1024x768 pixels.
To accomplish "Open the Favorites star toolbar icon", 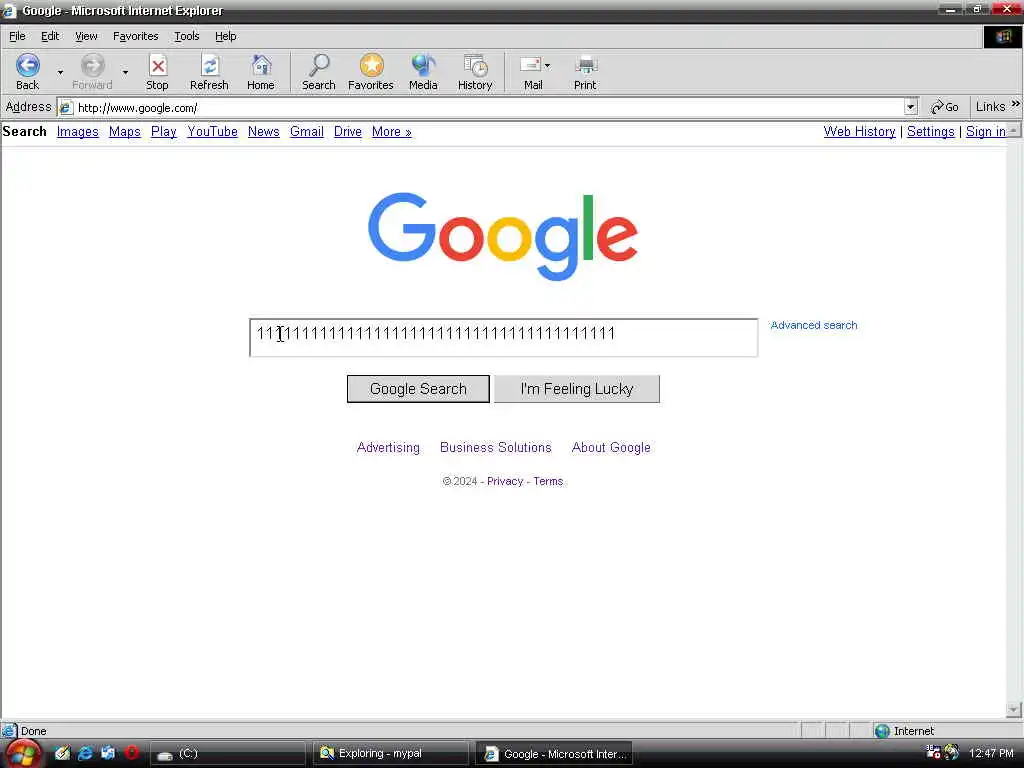I will (371, 65).
